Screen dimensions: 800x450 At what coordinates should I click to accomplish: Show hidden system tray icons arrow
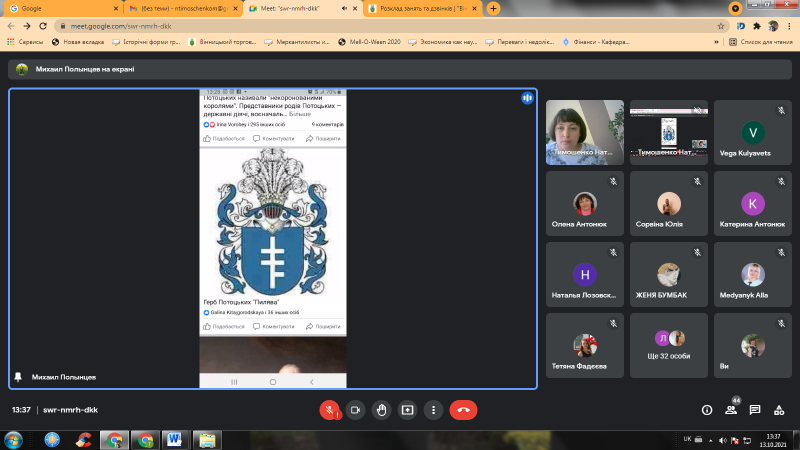pyautogui.click(x=711, y=440)
